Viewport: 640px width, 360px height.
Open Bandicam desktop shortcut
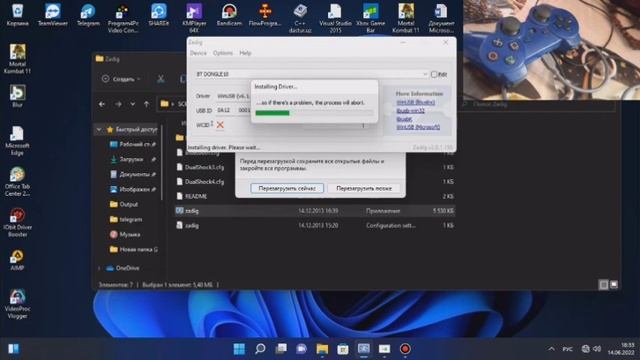pyautogui.click(x=229, y=15)
